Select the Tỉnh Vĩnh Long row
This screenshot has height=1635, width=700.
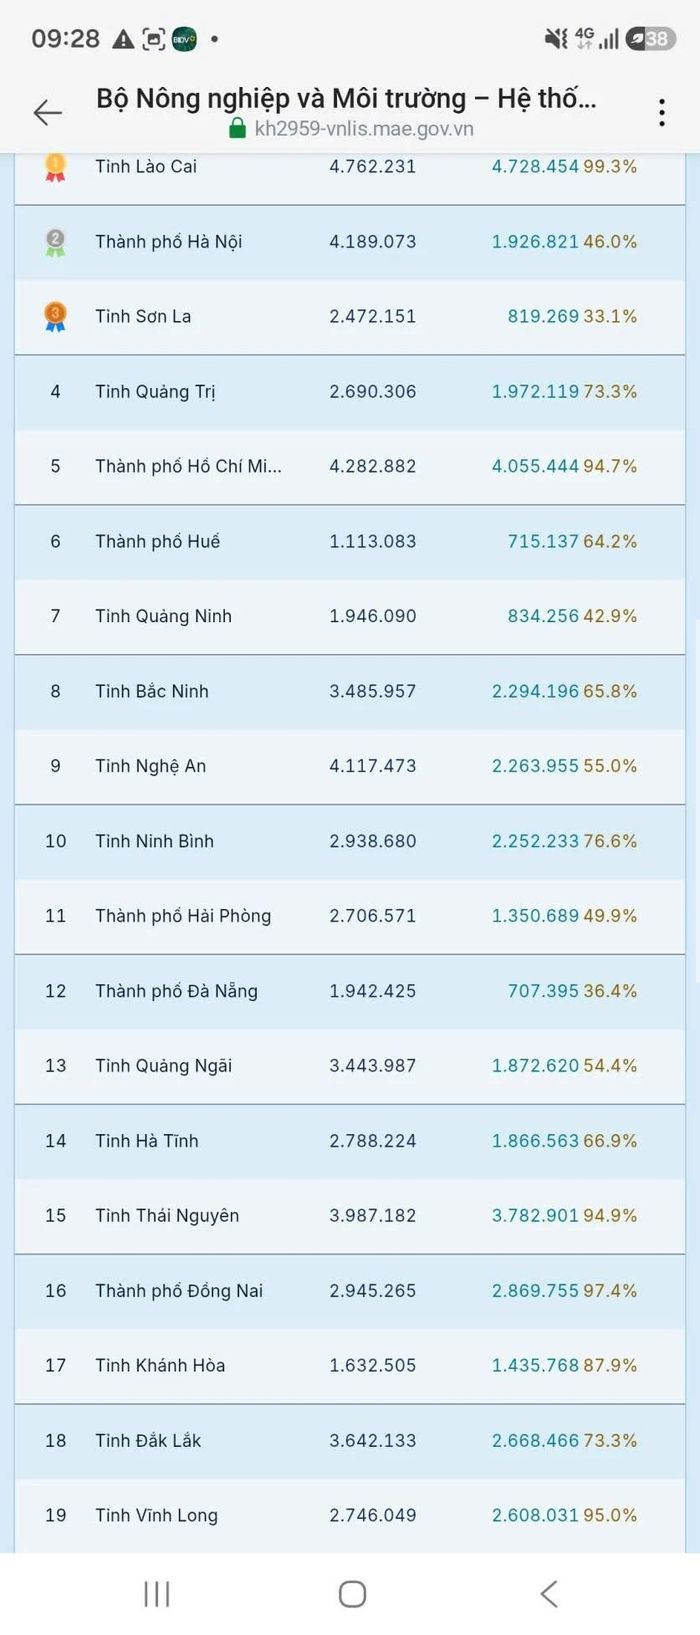pos(350,1516)
